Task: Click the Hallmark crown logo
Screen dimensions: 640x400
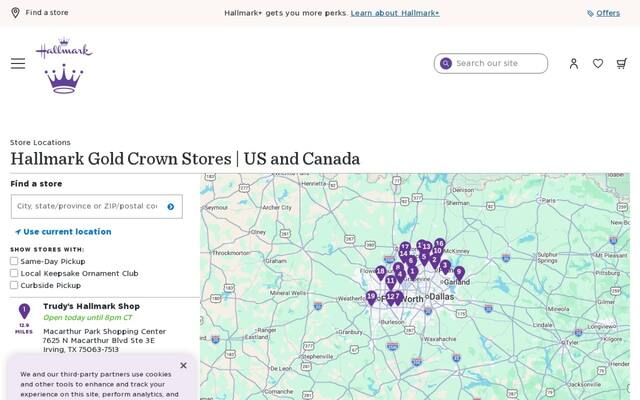Action: [64, 66]
